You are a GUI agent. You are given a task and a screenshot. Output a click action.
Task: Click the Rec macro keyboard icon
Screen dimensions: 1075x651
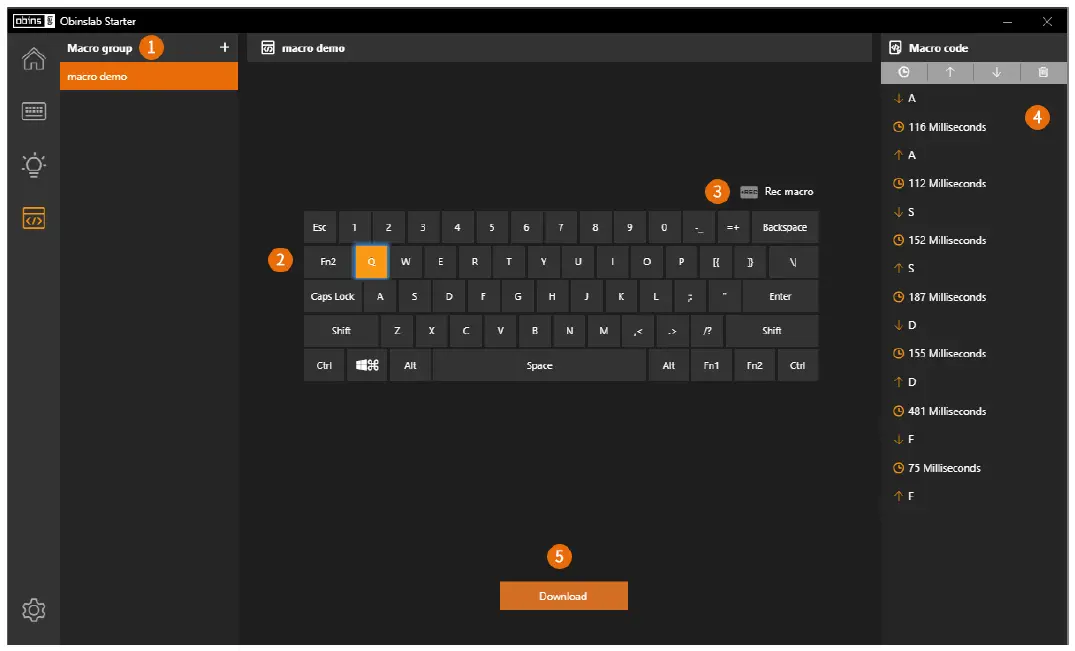click(x=749, y=192)
